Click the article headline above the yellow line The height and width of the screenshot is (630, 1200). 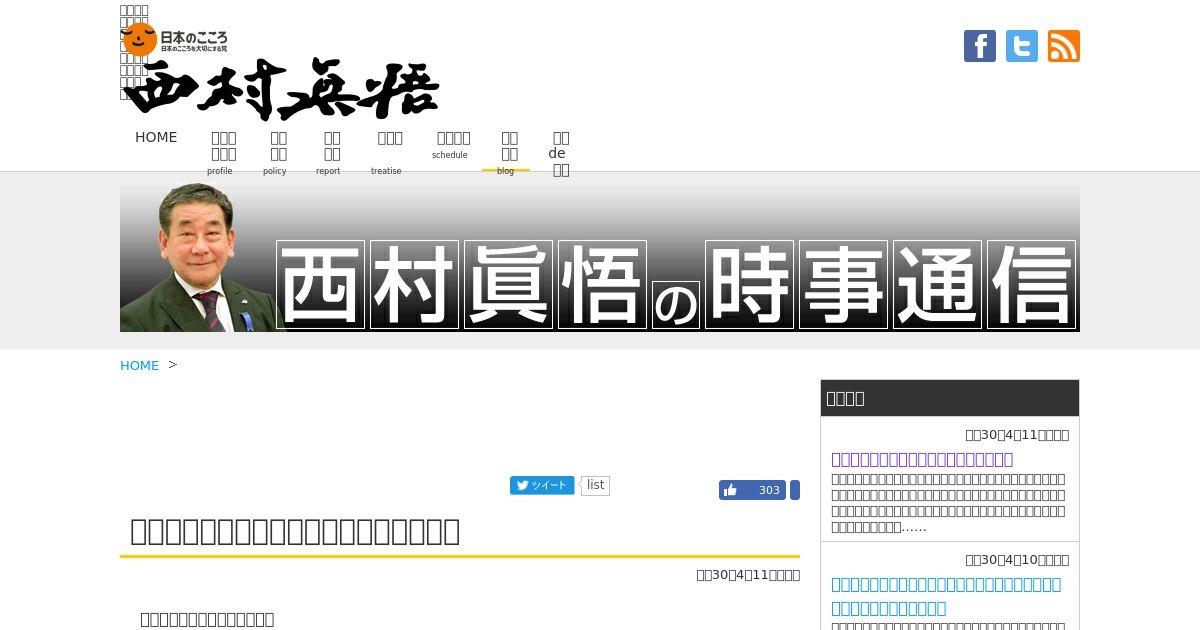tap(295, 531)
